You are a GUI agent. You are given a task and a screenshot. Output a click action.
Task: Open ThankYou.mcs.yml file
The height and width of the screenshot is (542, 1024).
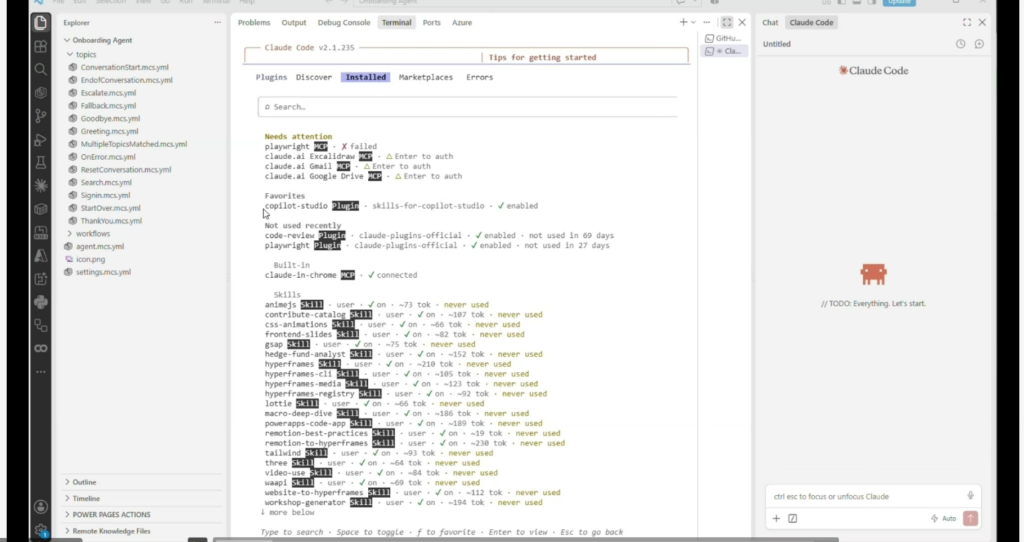(x=111, y=221)
